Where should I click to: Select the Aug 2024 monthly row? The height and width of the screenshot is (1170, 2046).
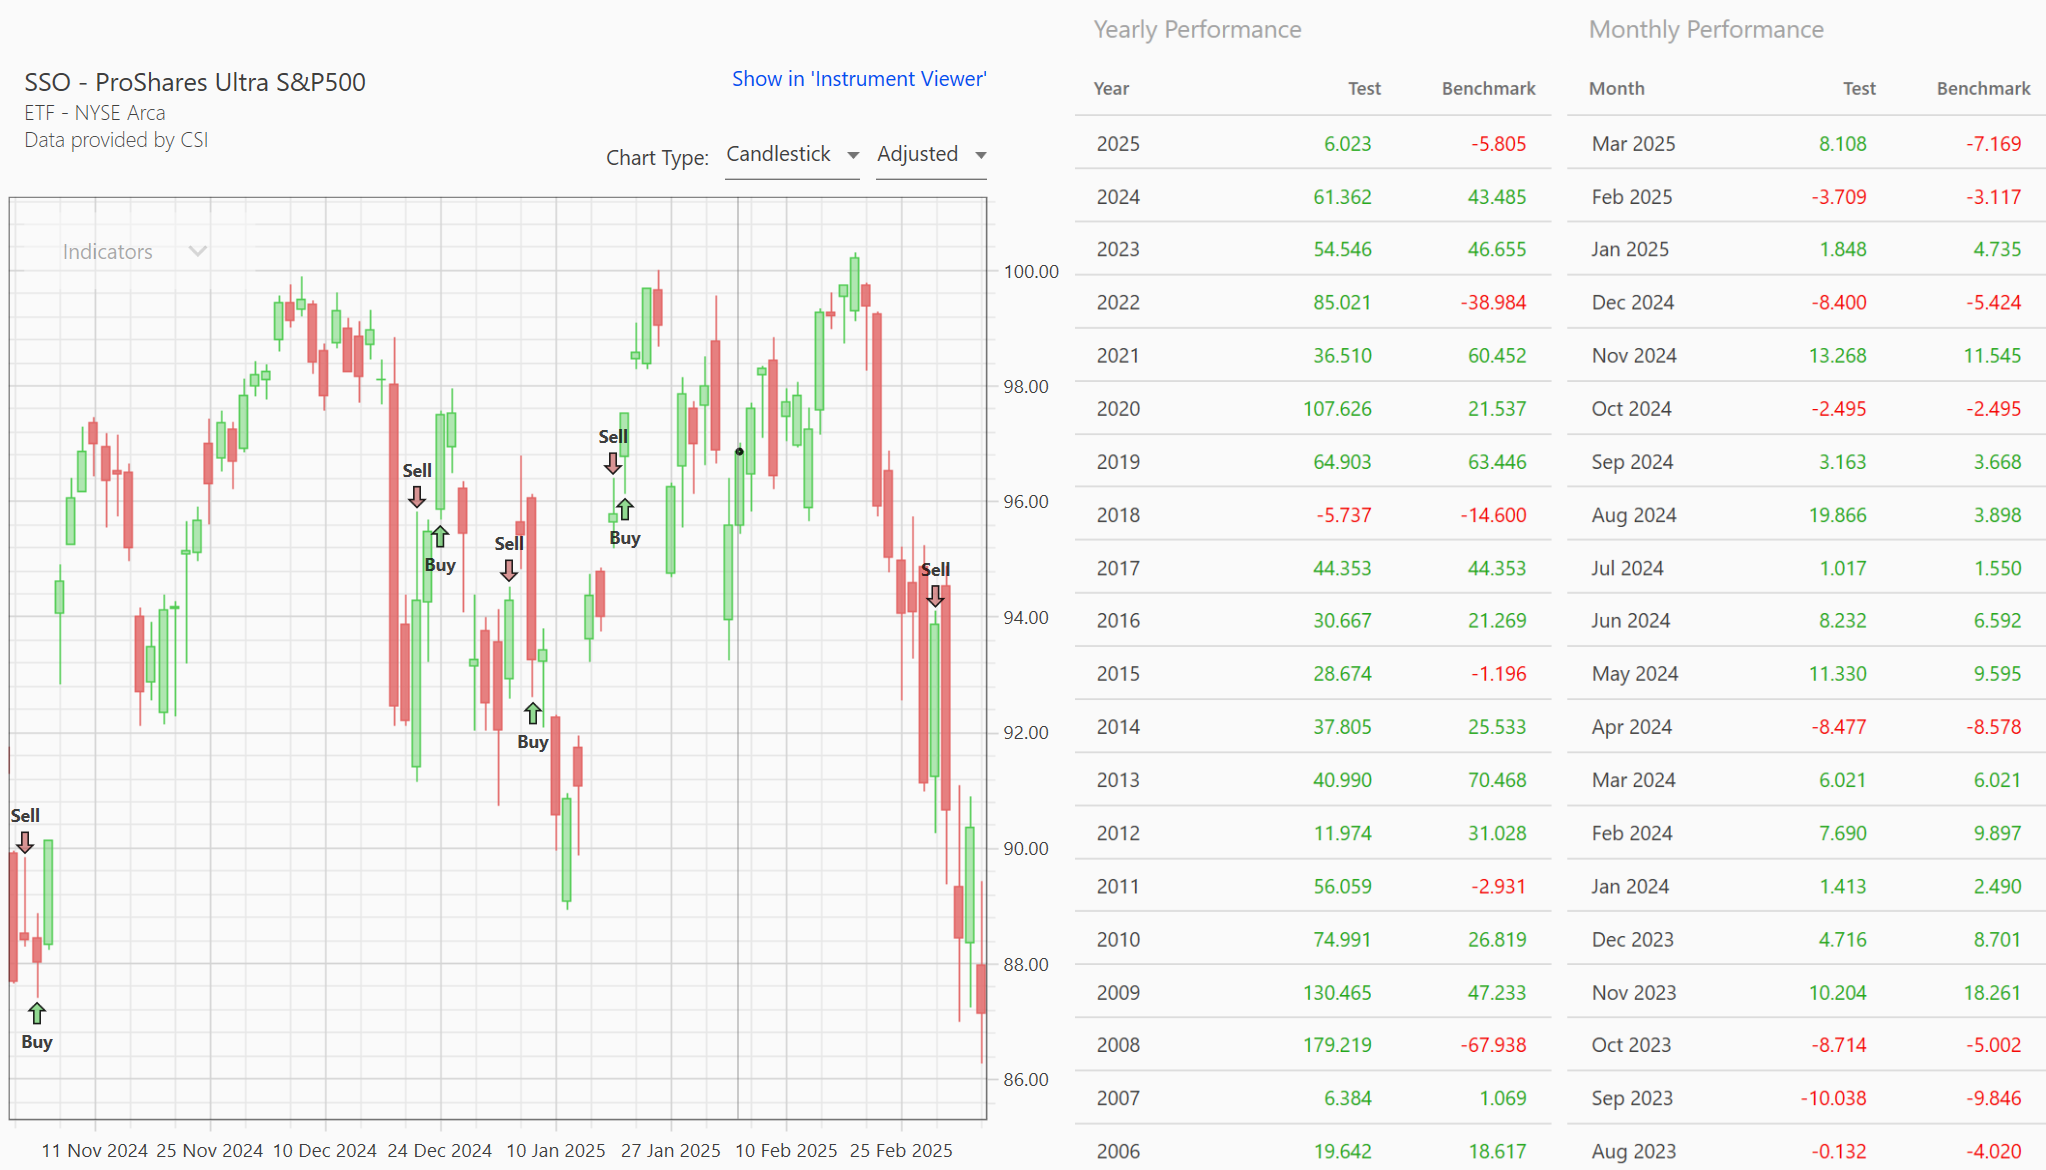[x=1806, y=515]
